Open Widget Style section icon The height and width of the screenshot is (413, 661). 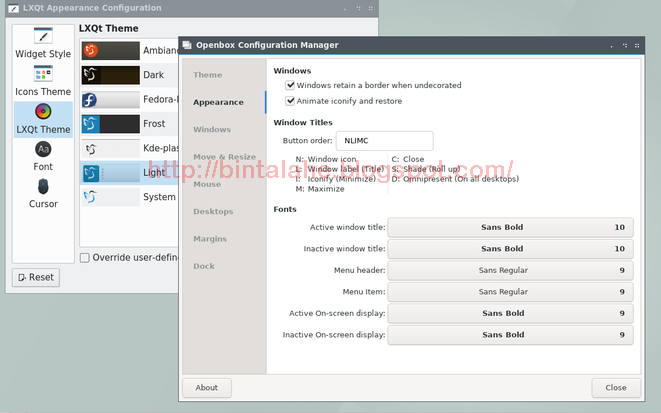pyautogui.click(x=43, y=36)
